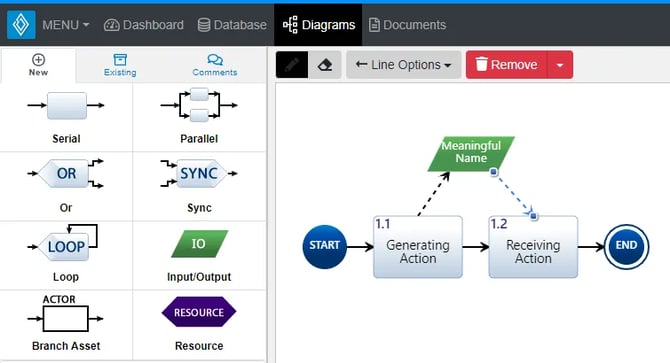670x363 pixels.
Task: Toggle the eraser mode button
Action: pyautogui.click(x=325, y=65)
